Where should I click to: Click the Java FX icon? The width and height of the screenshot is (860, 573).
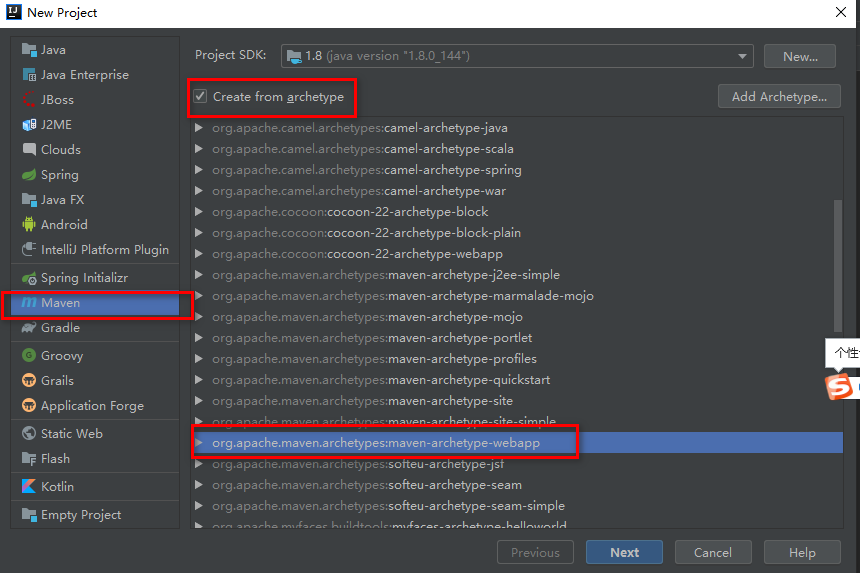pyautogui.click(x=29, y=200)
